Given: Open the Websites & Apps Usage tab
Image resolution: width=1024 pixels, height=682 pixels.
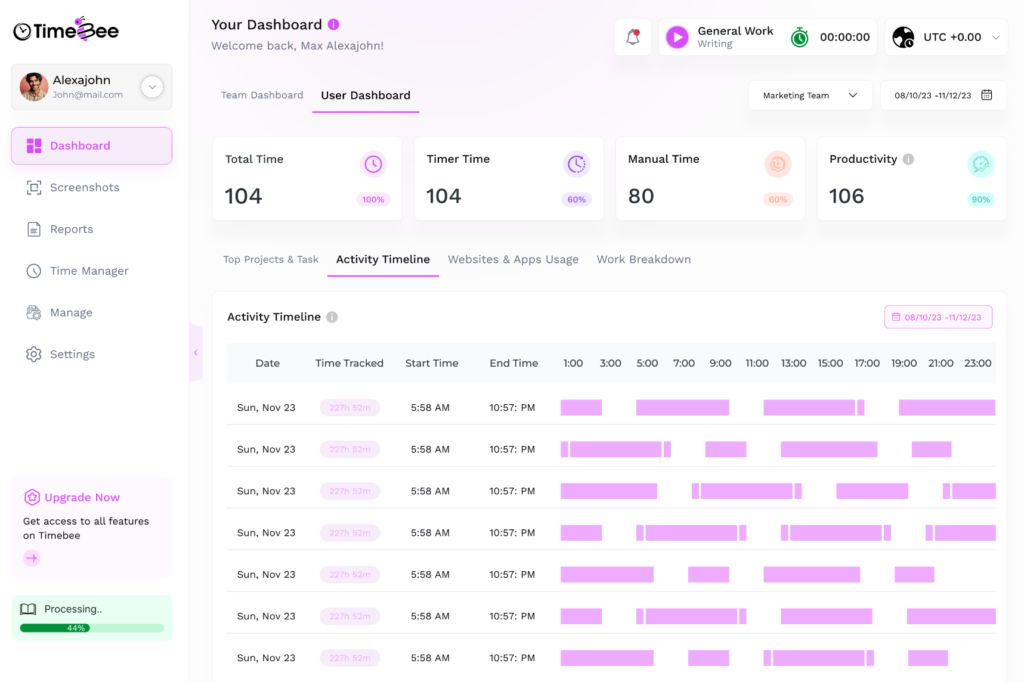Looking at the screenshot, I should (x=513, y=259).
